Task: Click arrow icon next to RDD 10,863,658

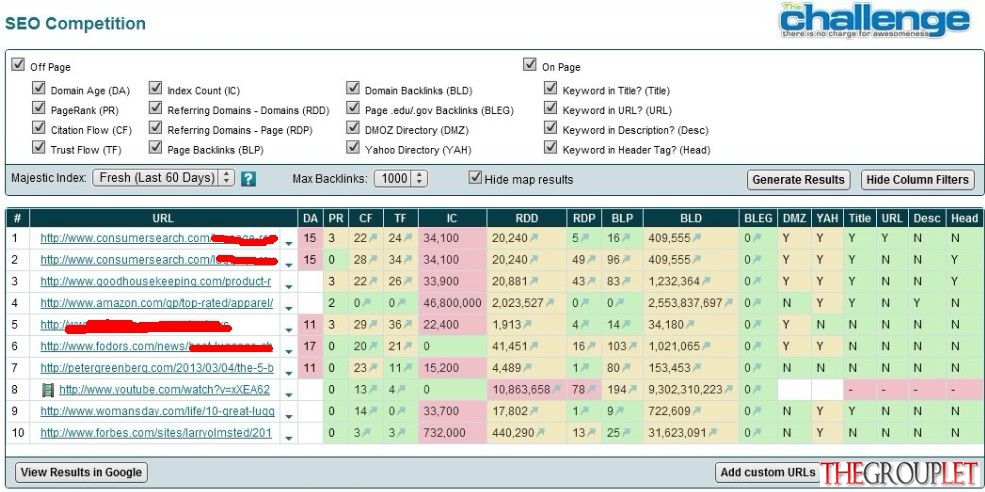Action: pyautogui.click(x=556, y=390)
